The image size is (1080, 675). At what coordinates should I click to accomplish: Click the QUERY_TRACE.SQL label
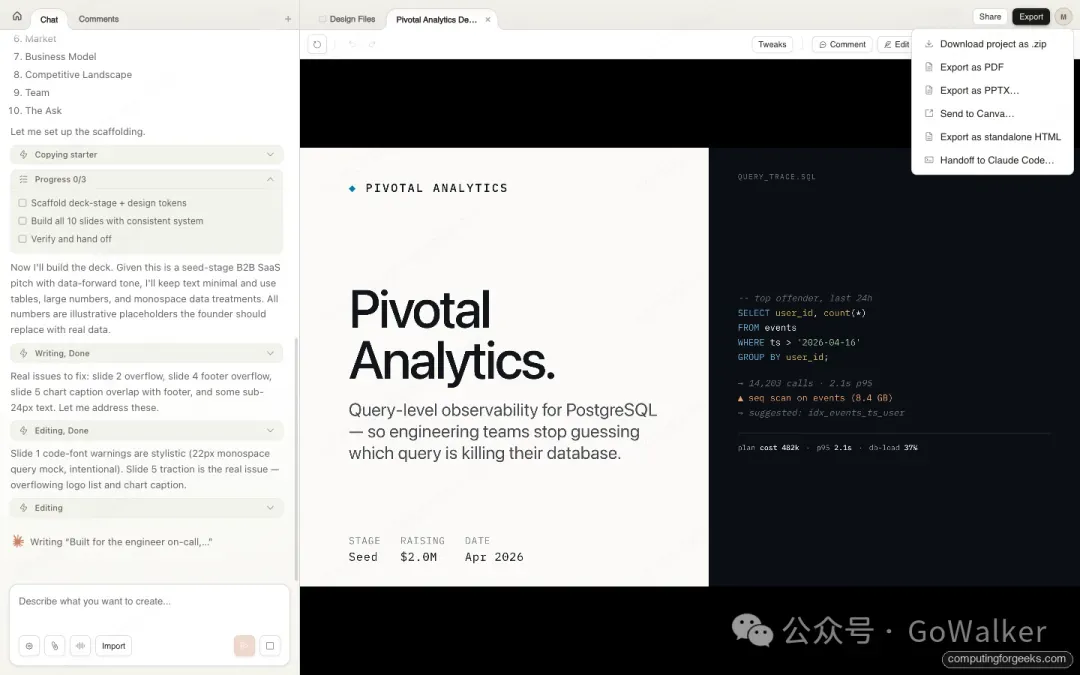coord(776,177)
